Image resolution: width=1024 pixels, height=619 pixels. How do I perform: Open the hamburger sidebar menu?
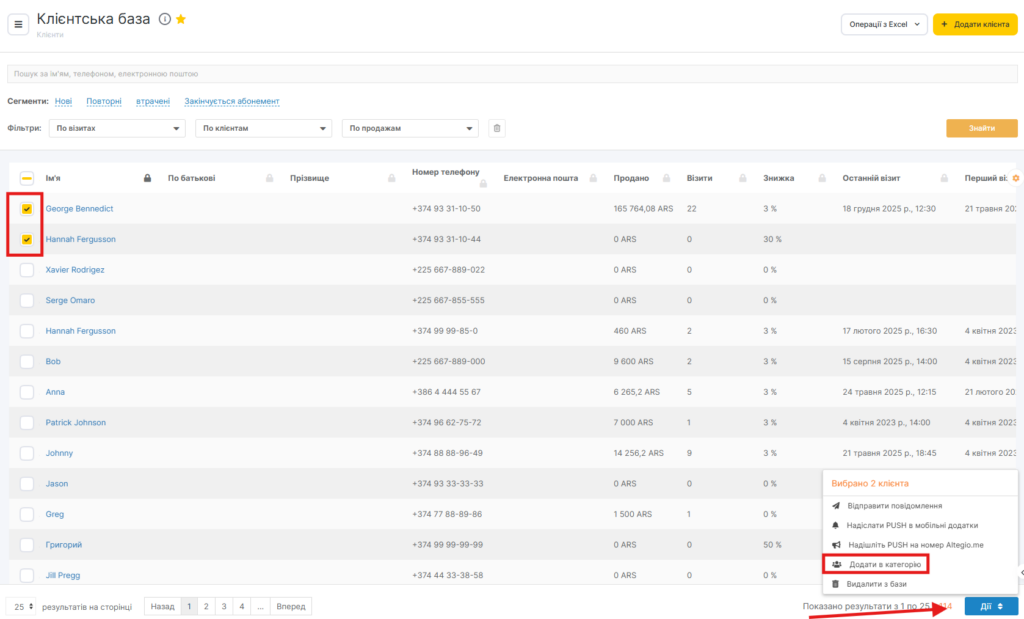(x=18, y=24)
